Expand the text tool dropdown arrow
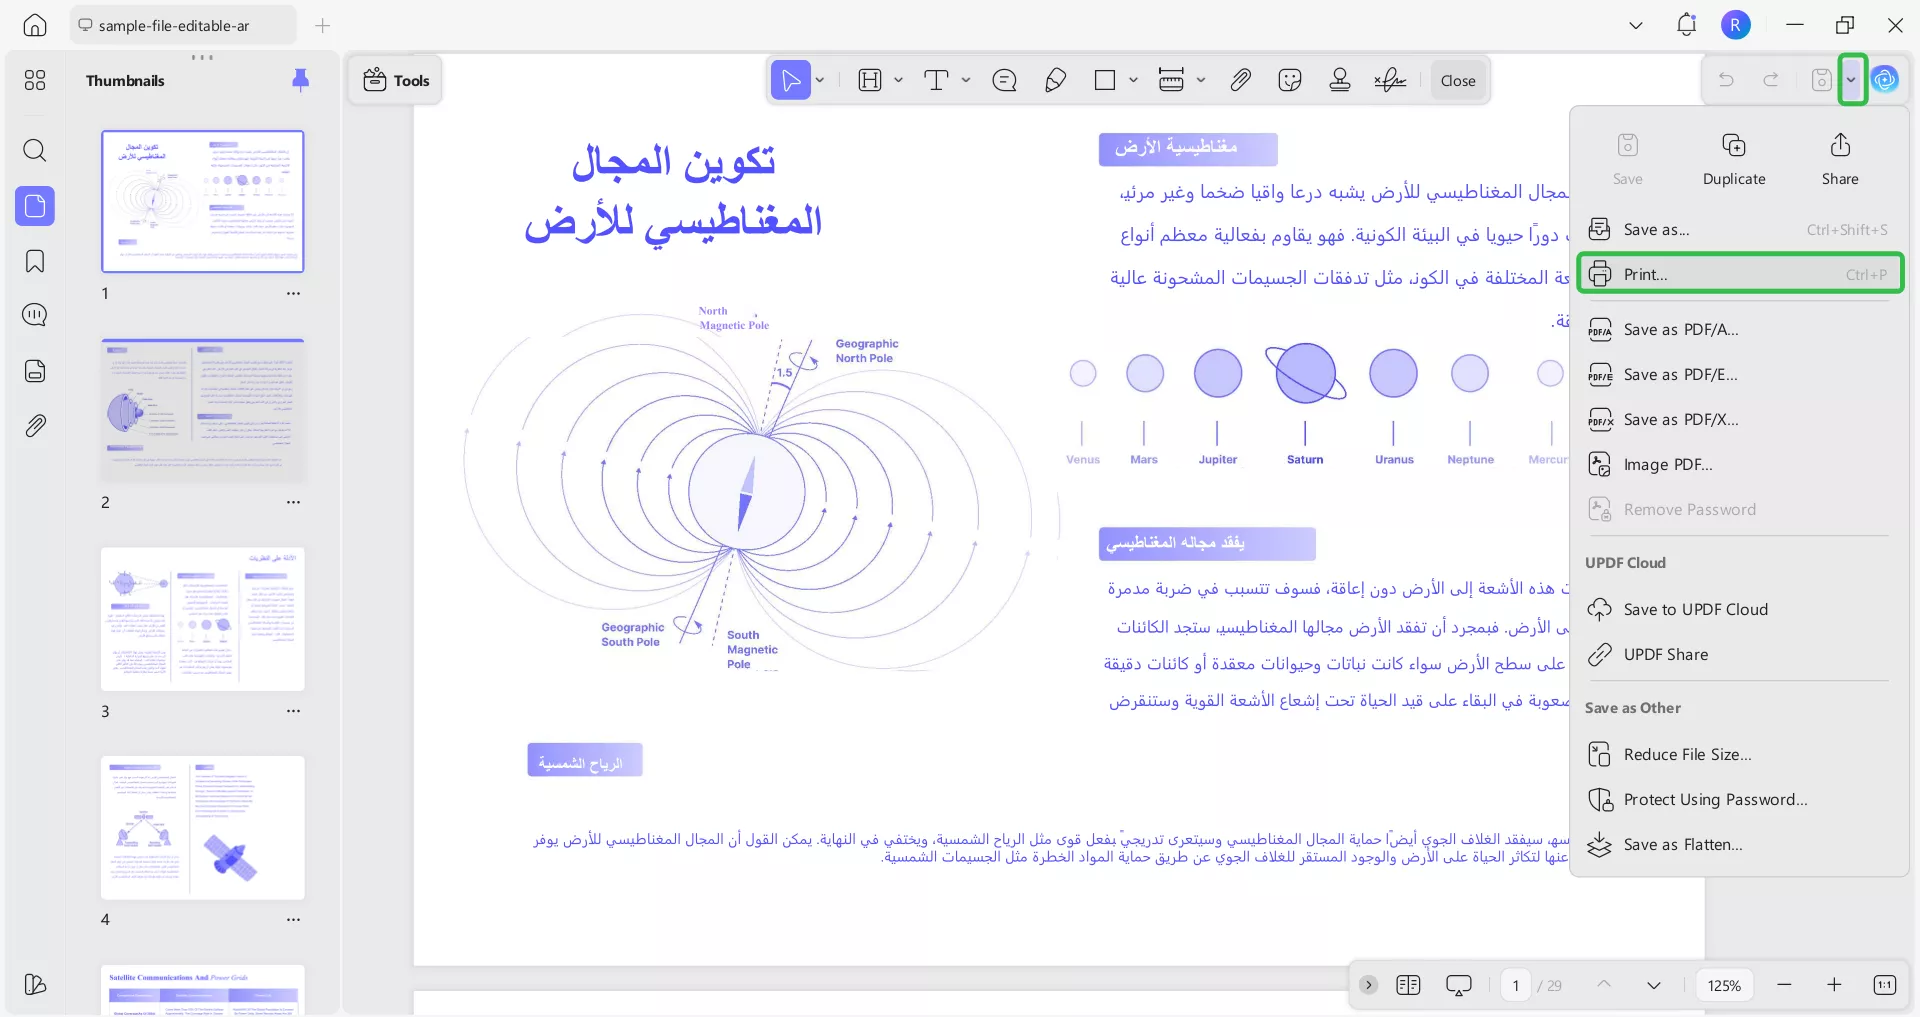This screenshot has height=1017, width=1920. [965, 80]
